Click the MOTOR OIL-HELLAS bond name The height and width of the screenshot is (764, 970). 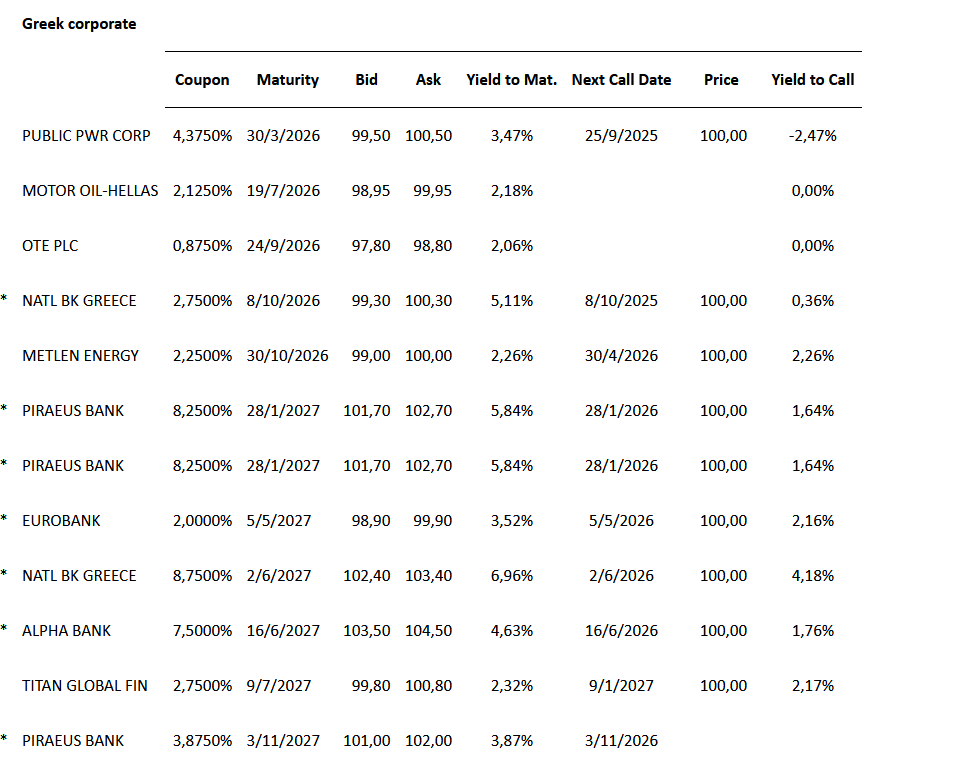pyautogui.click(x=90, y=191)
